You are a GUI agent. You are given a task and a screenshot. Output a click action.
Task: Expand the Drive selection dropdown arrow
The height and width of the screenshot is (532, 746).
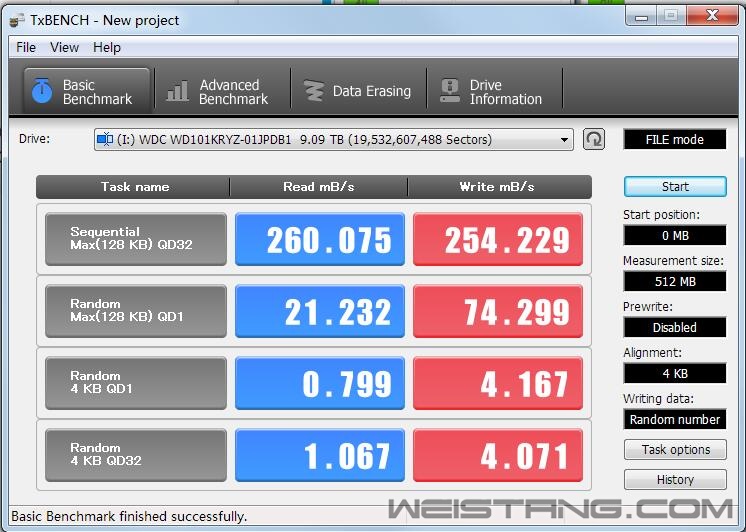tap(564, 140)
